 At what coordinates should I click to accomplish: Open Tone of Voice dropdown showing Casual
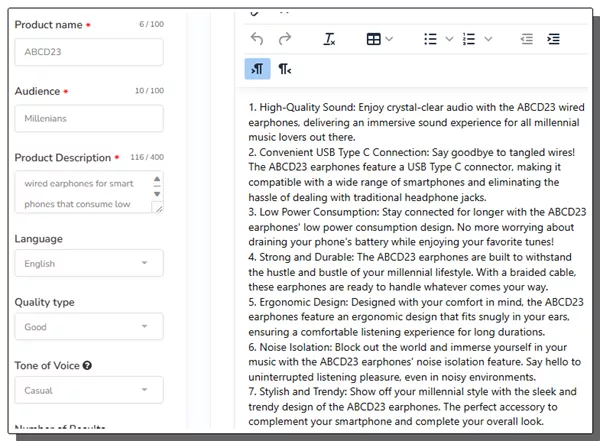(x=89, y=390)
